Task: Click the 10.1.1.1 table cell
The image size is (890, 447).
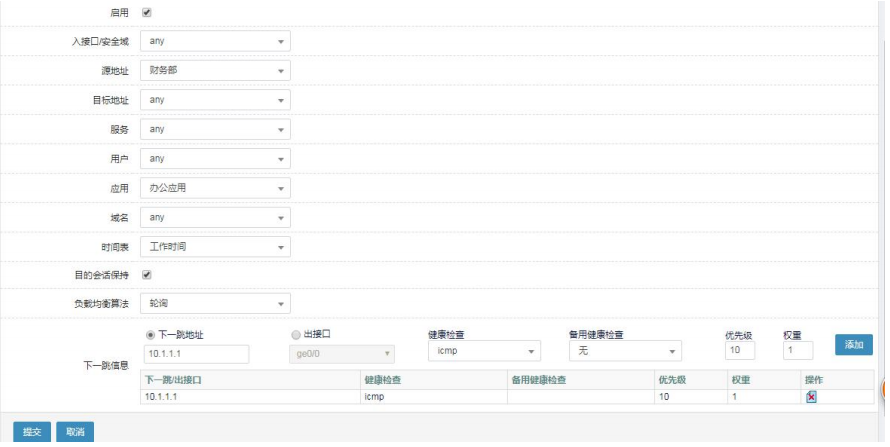Action: (x=250, y=397)
